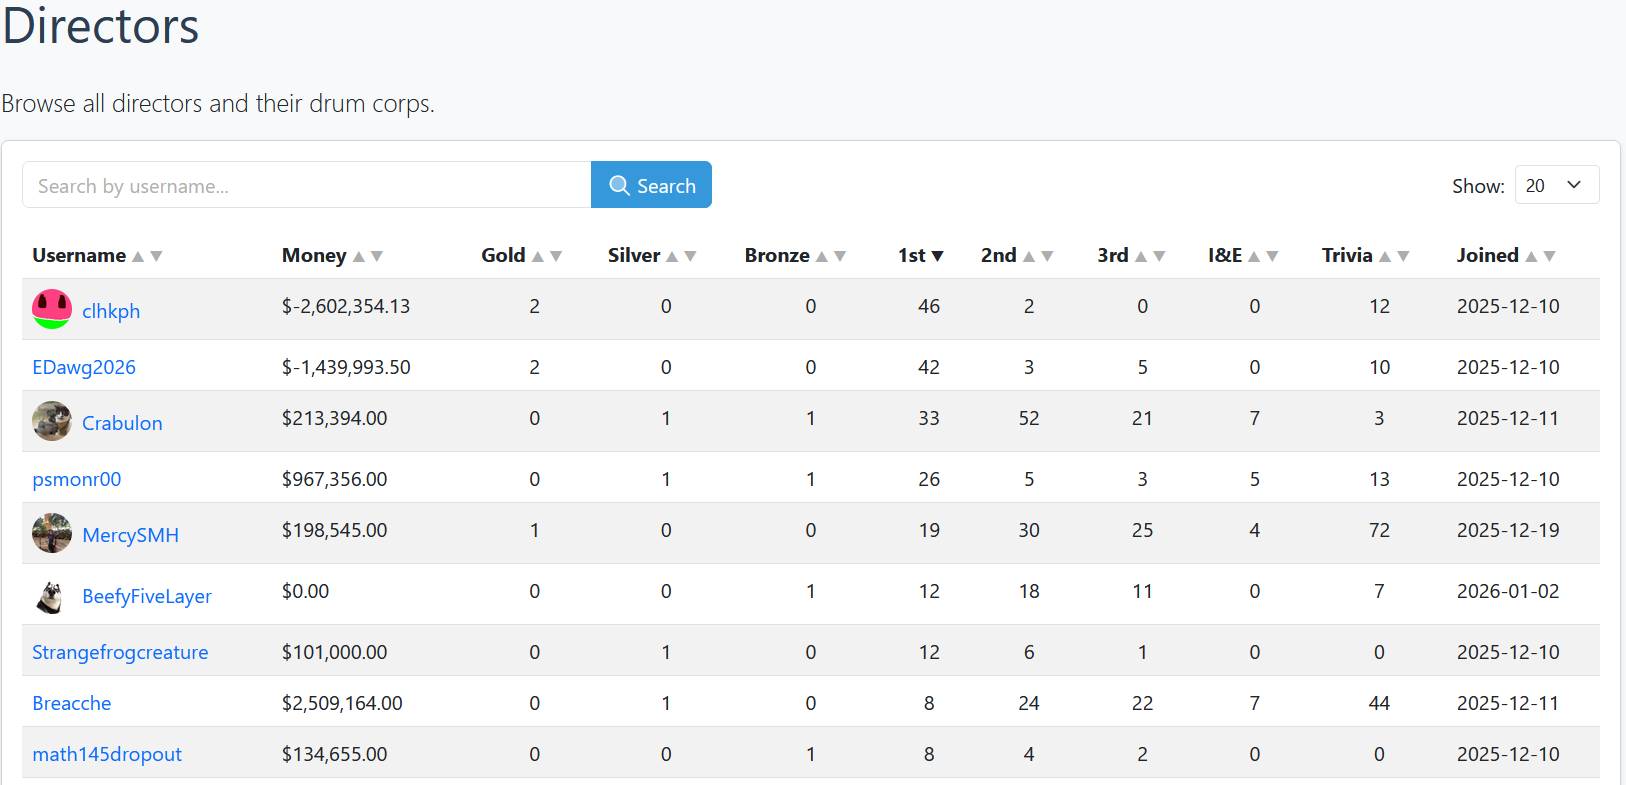Open the Show rows-per-page dropdown
The width and height of the screenshot is (1626, 785).
point(1557,185)
